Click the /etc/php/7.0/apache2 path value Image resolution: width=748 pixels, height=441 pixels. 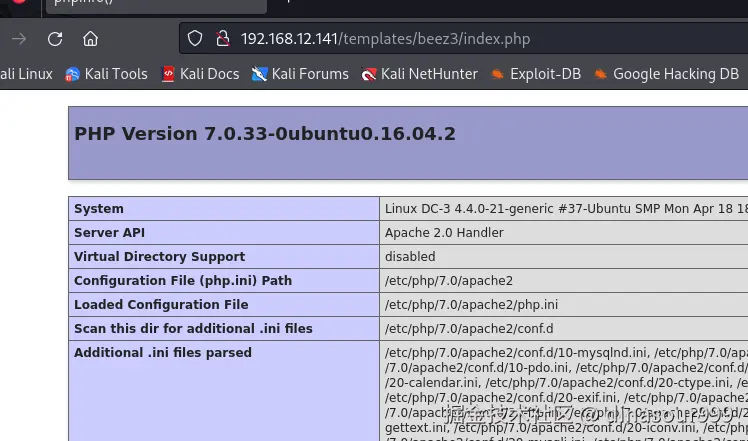point(449,281)
